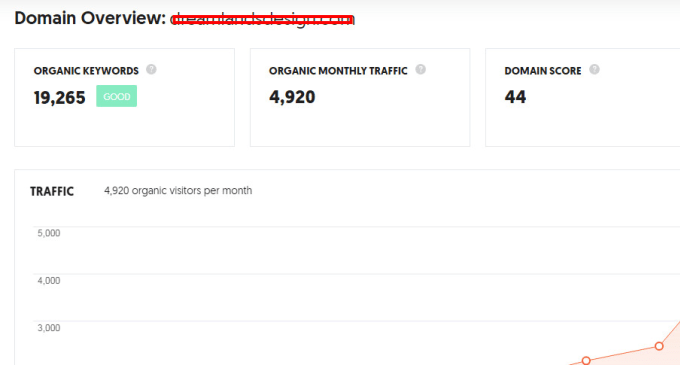Open the Organic Keywords help icon
The width and height of the screenshot is (680, 365).
(151, 69)
